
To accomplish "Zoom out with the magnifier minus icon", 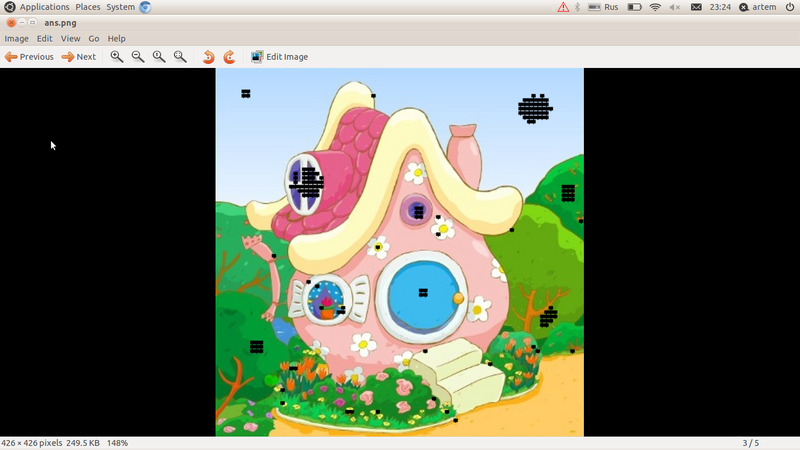I will pyautogui.click(x=138, y=57).
